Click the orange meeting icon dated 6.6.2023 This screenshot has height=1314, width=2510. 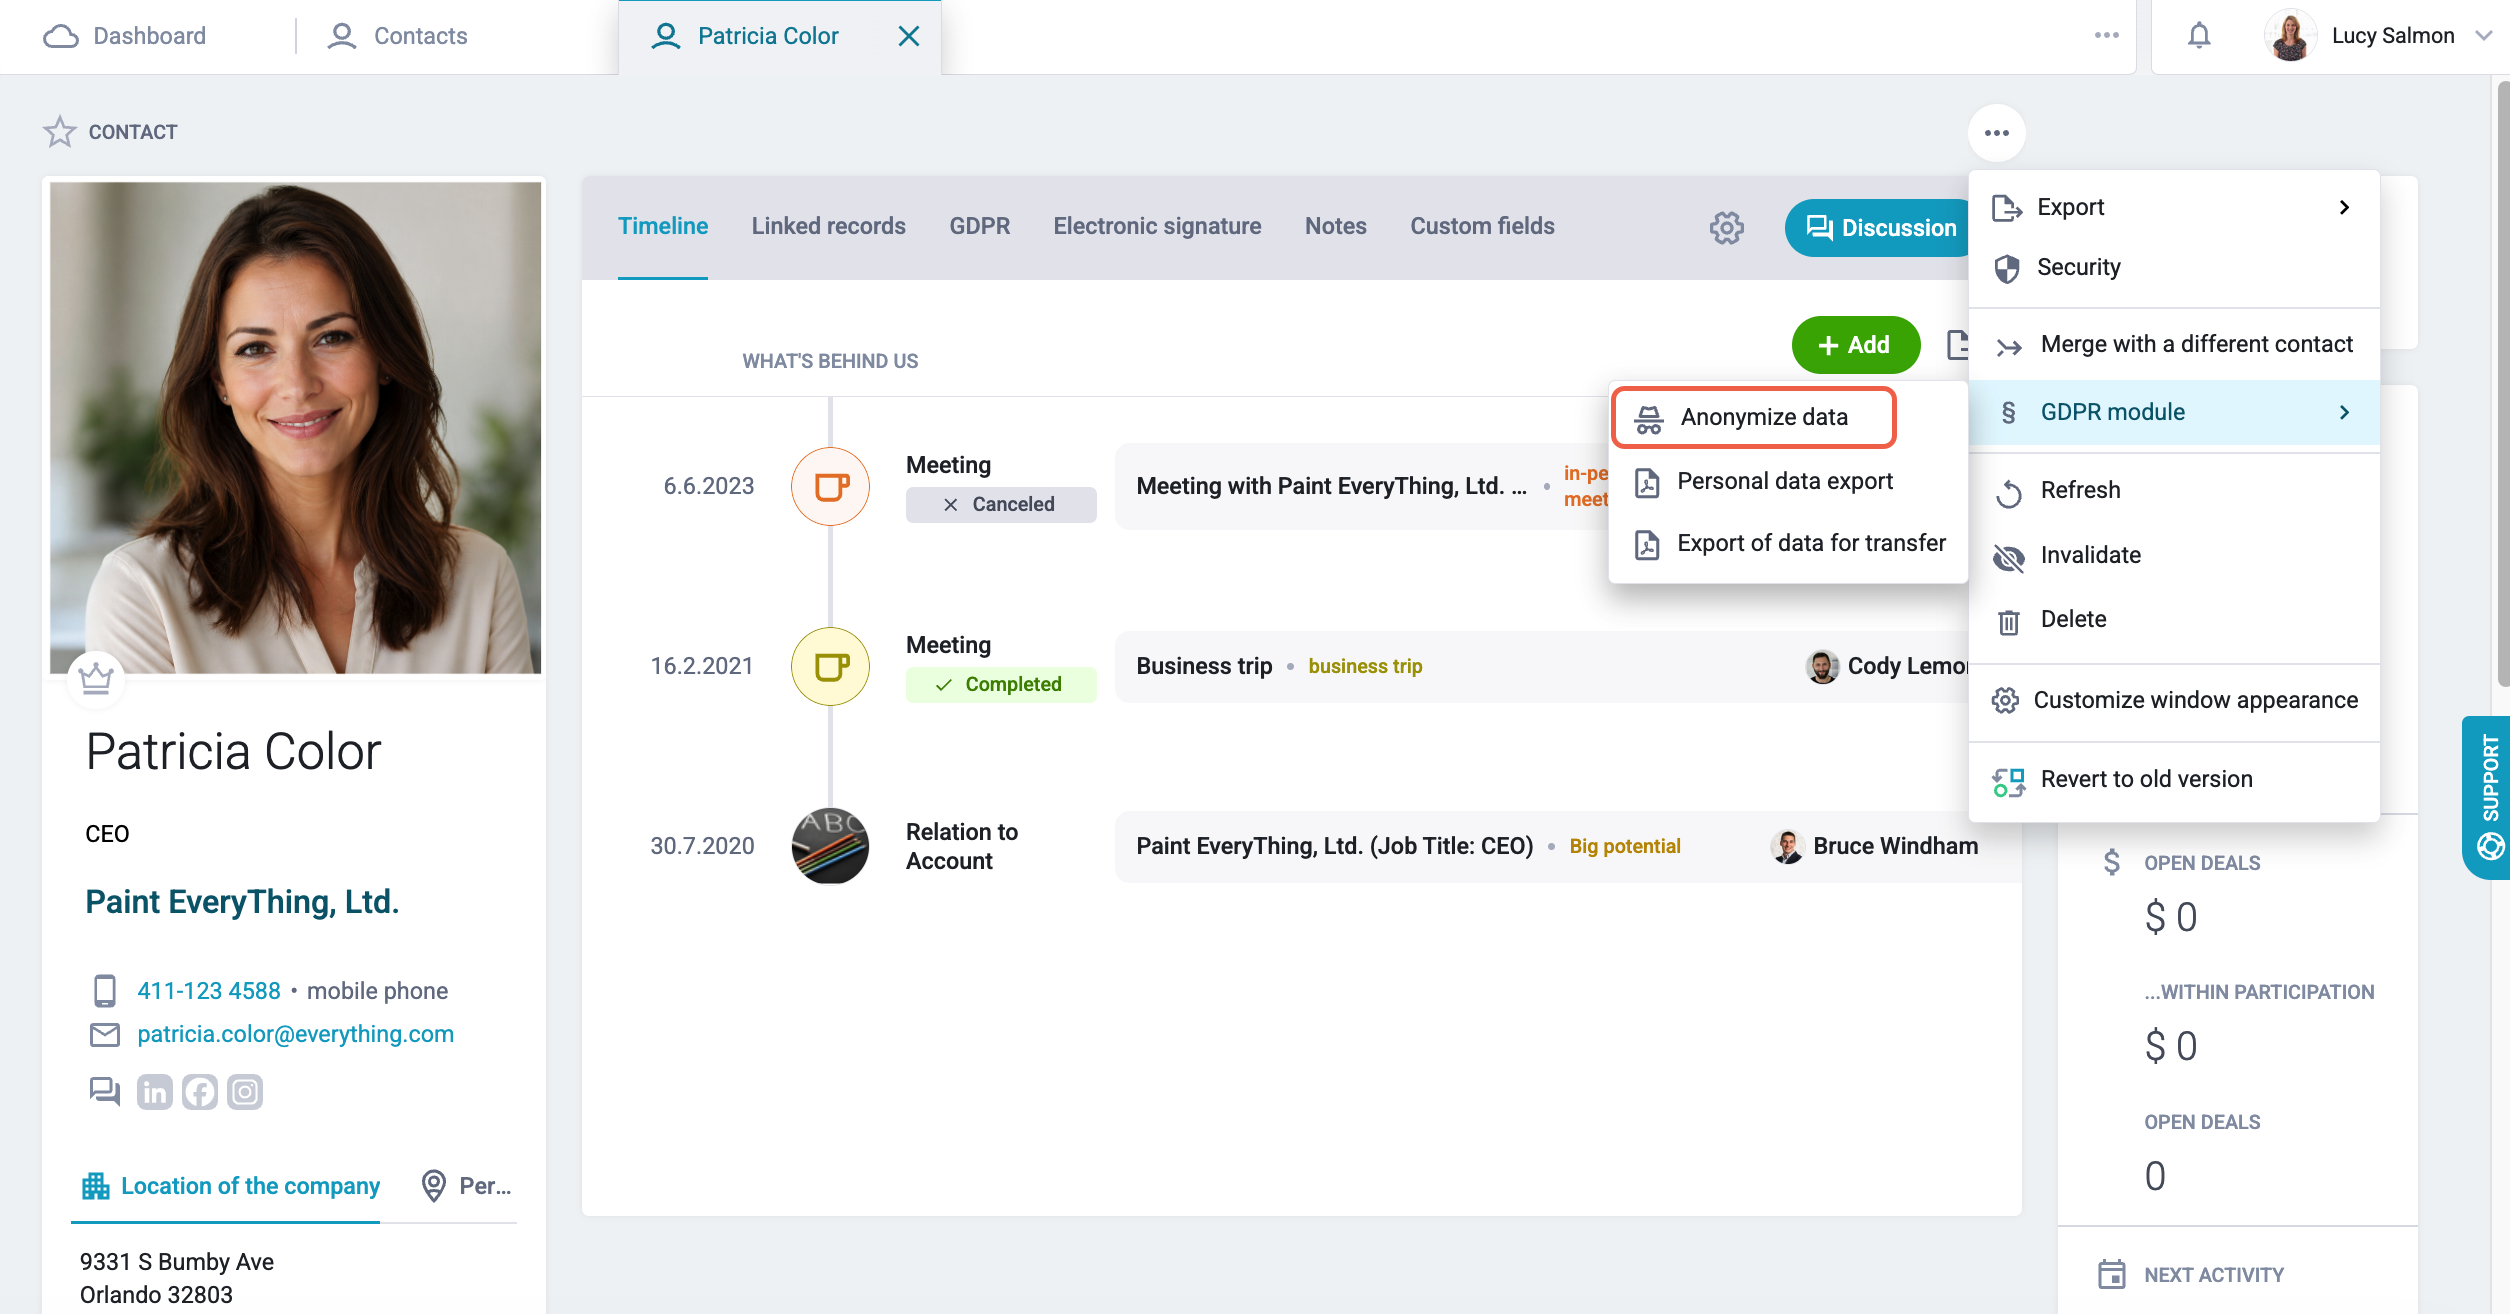point(830,486)
